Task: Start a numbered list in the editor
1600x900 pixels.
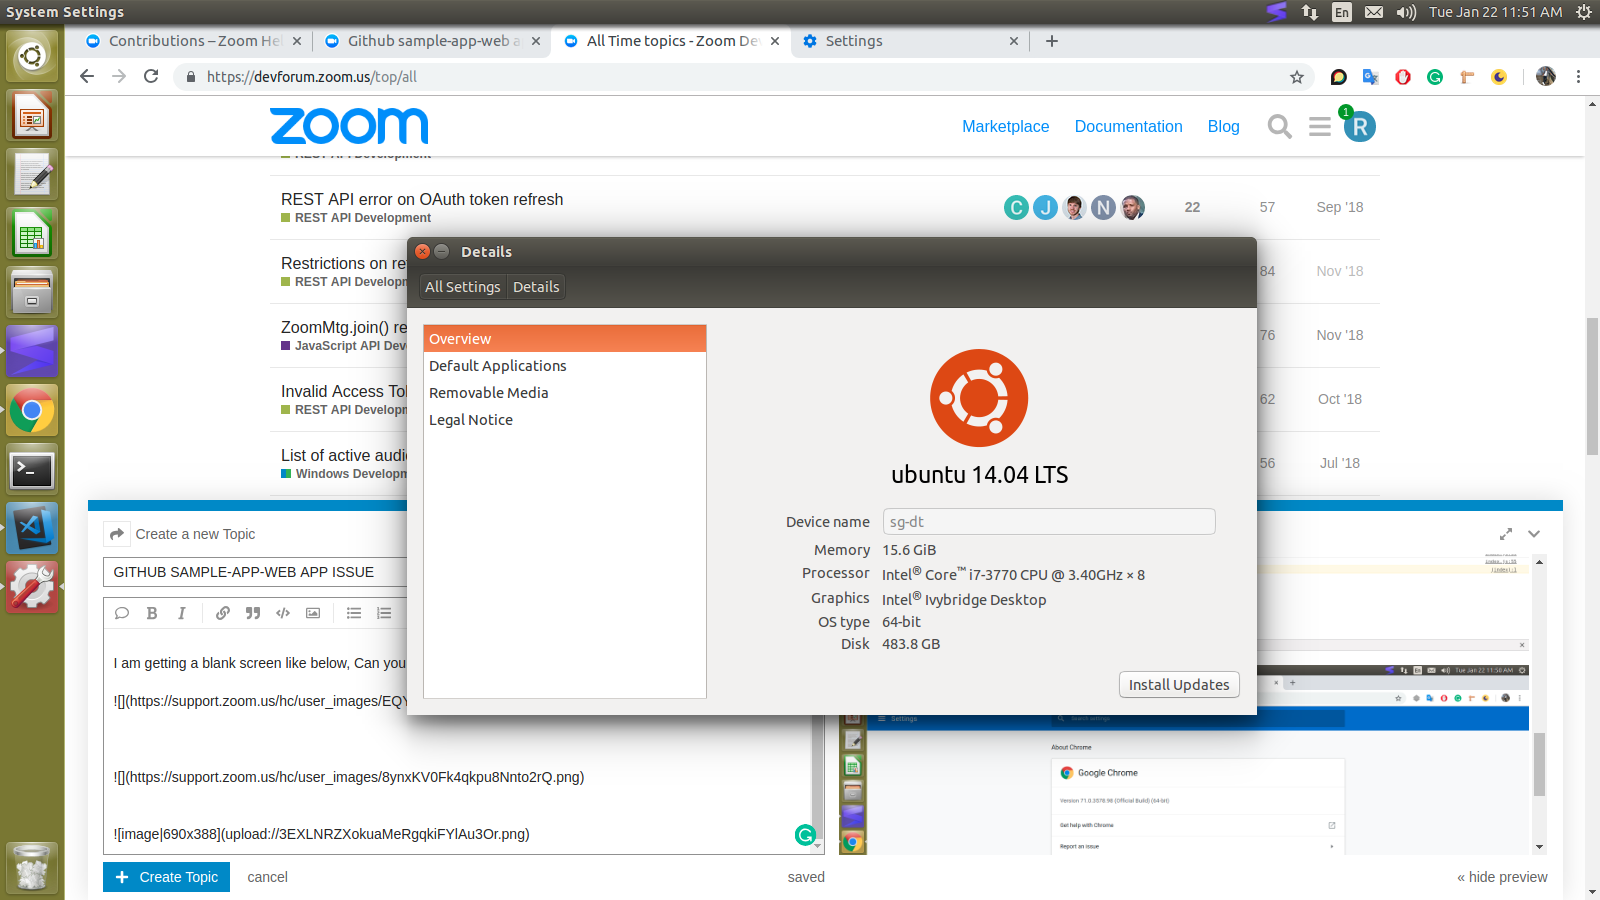Action: pos(384,613)
